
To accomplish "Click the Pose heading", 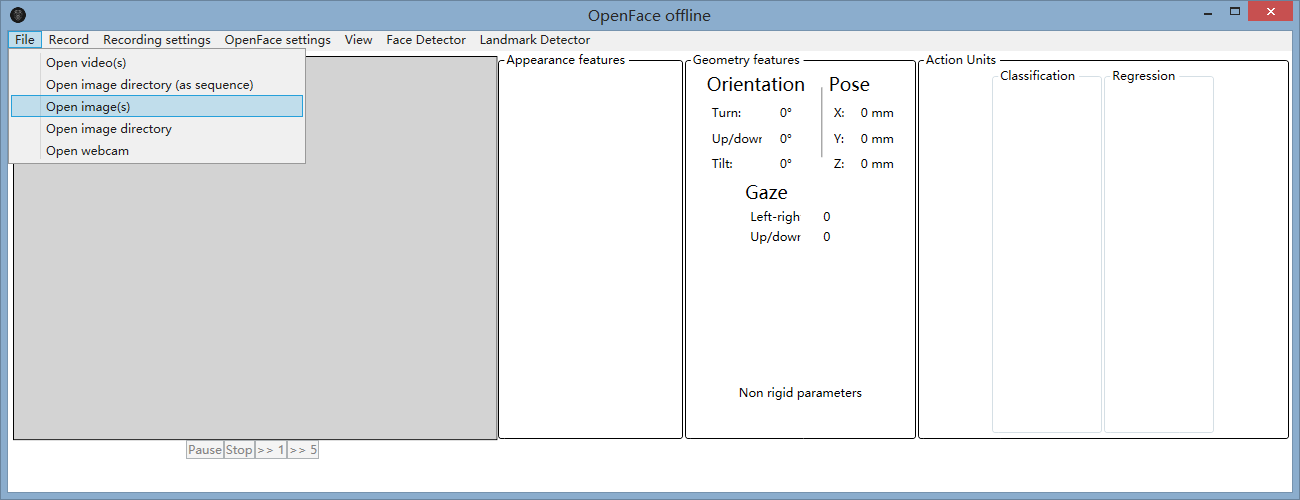I will tap(849, 85).
